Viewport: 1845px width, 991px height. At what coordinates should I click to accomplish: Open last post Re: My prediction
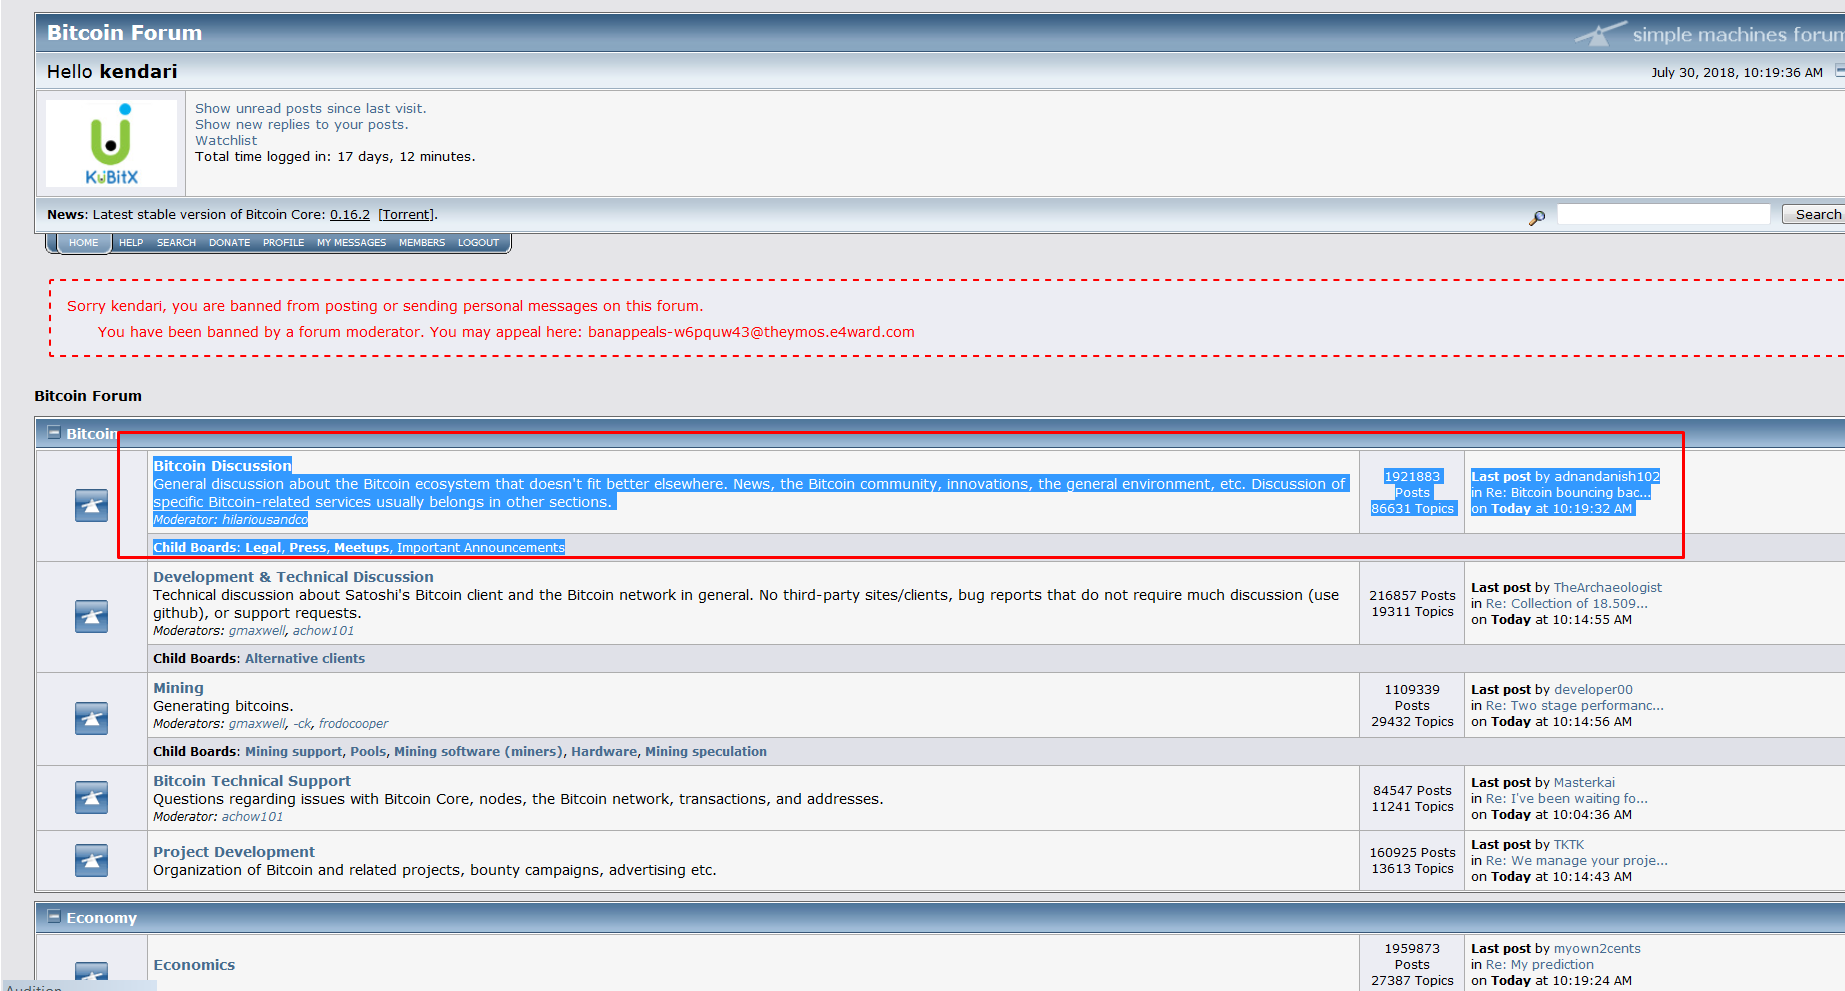pyautogui.click(x=1540, y=964)
